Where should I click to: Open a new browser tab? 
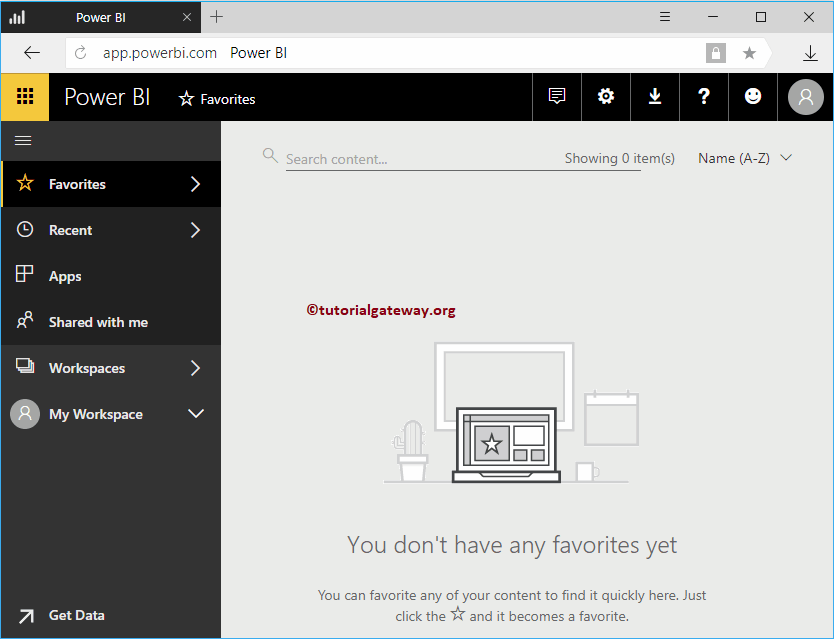click(x=216, y=17)
